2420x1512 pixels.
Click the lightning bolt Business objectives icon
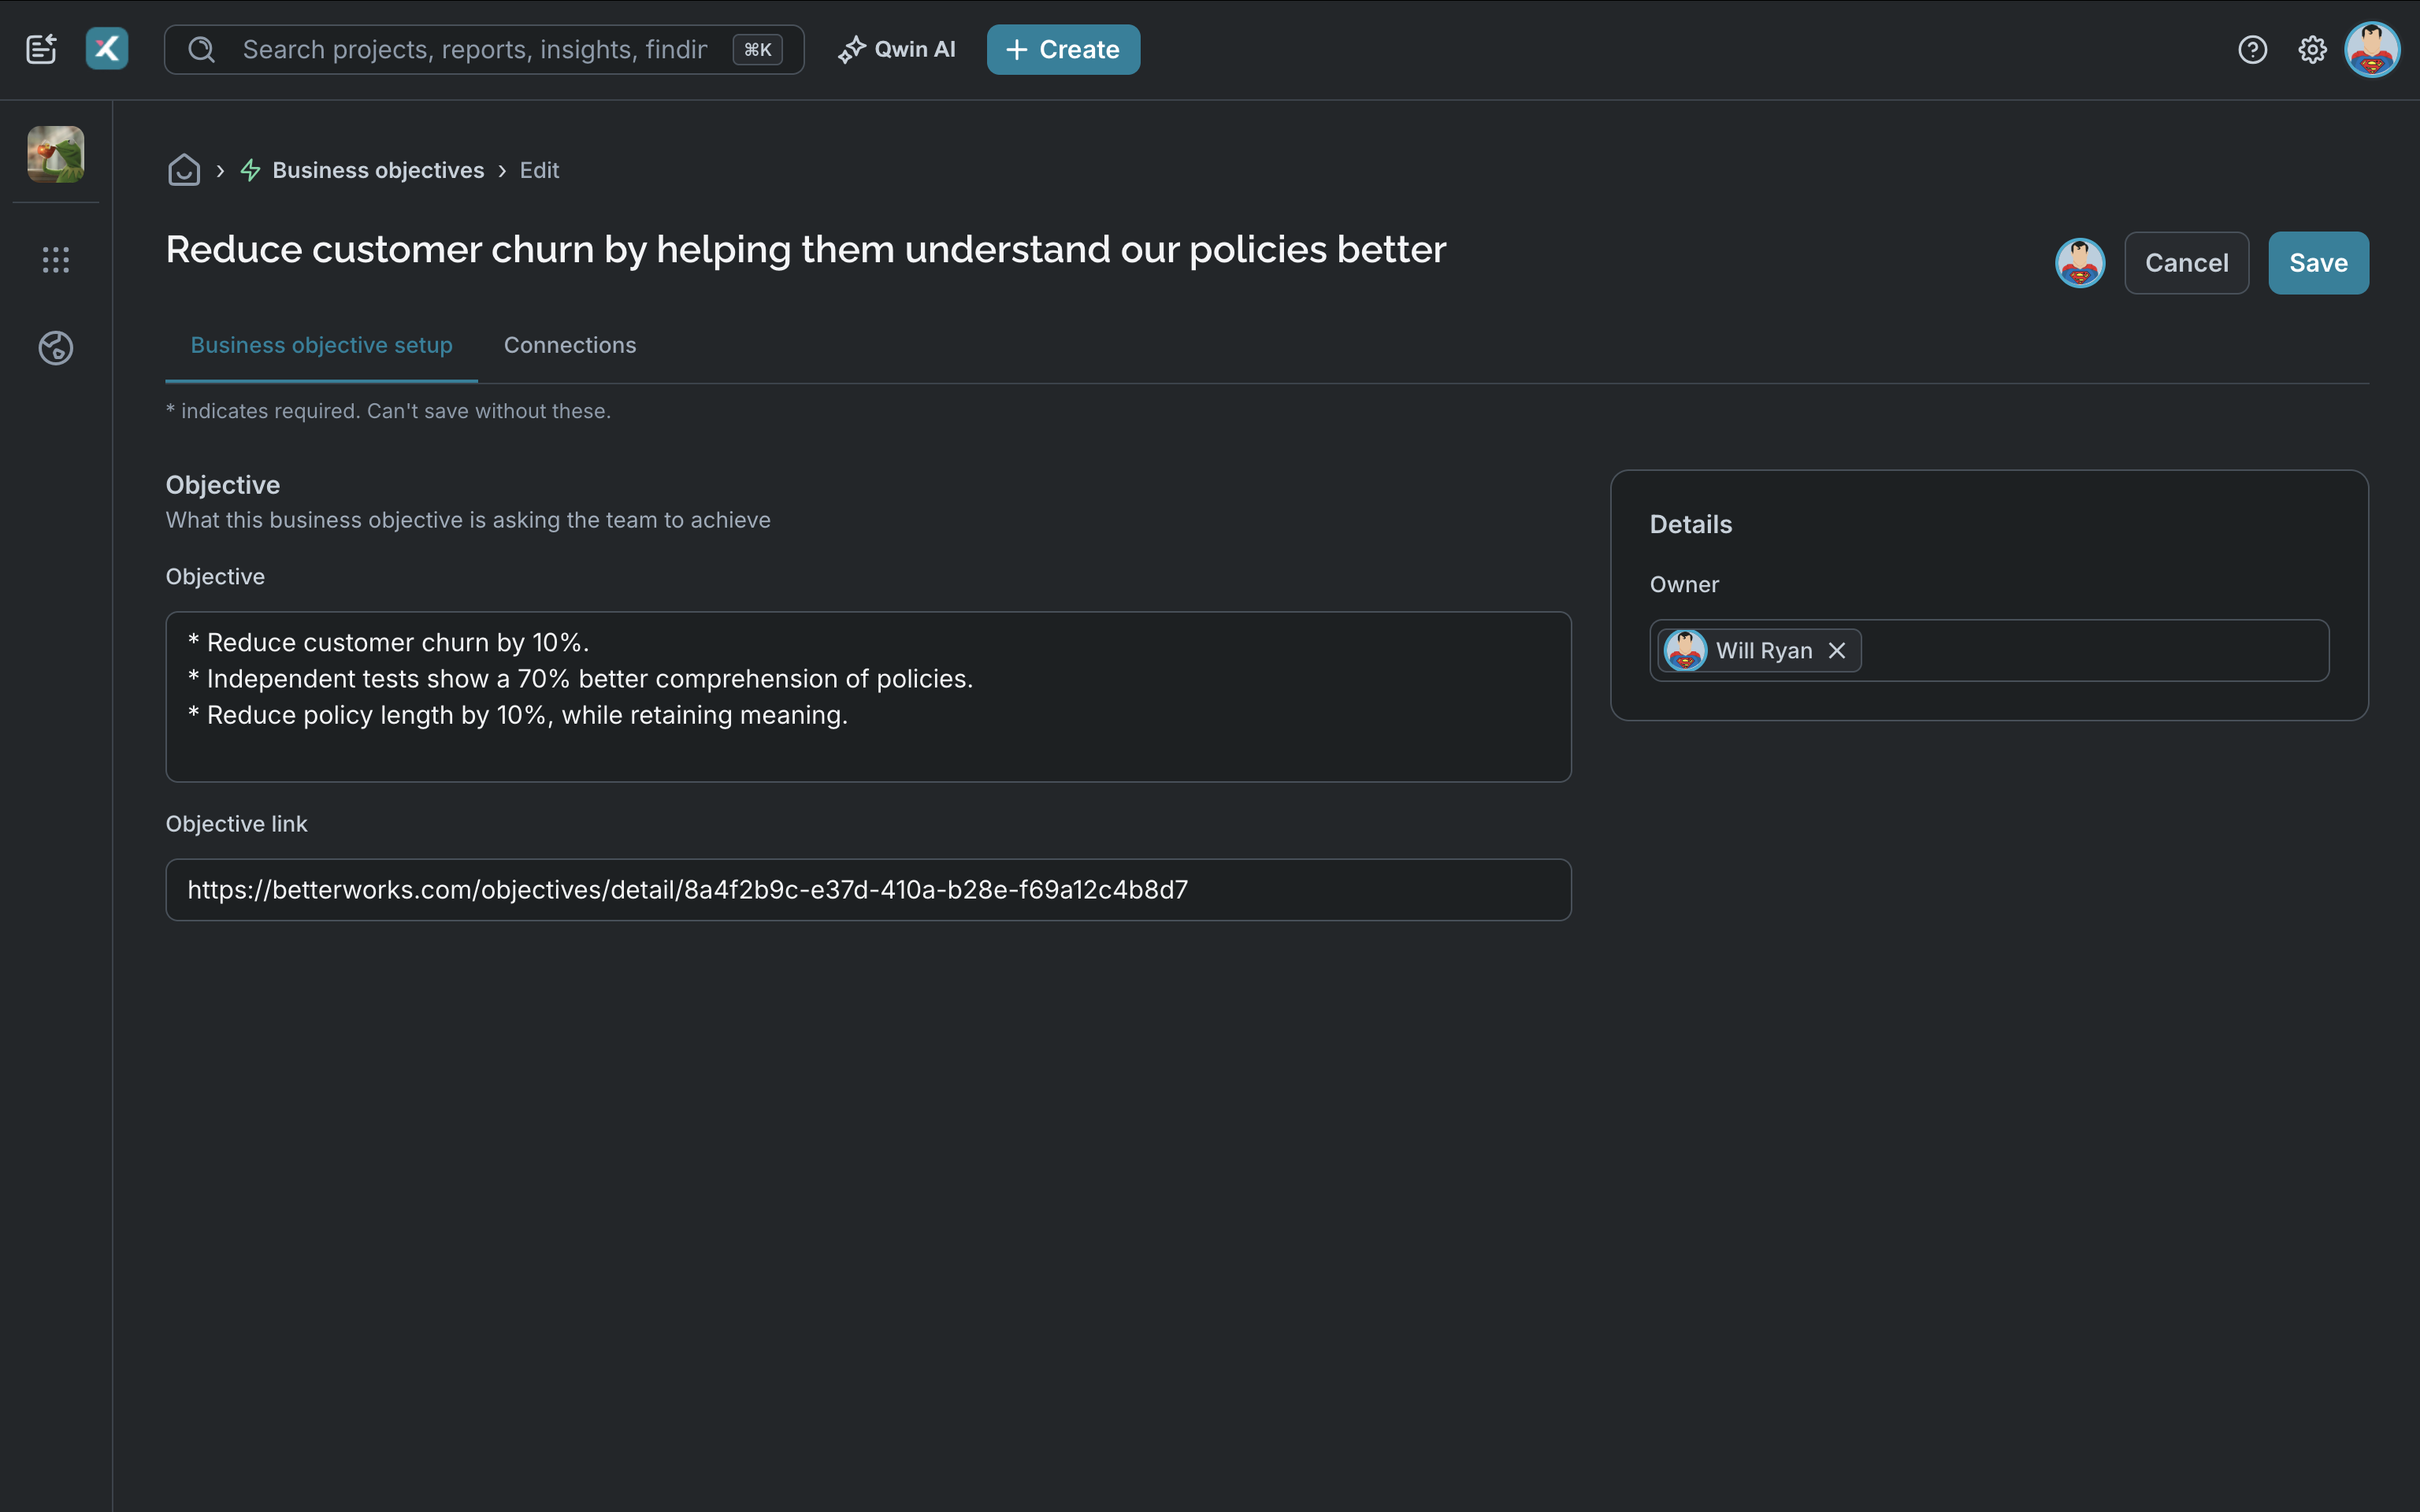tap(251, 170)
